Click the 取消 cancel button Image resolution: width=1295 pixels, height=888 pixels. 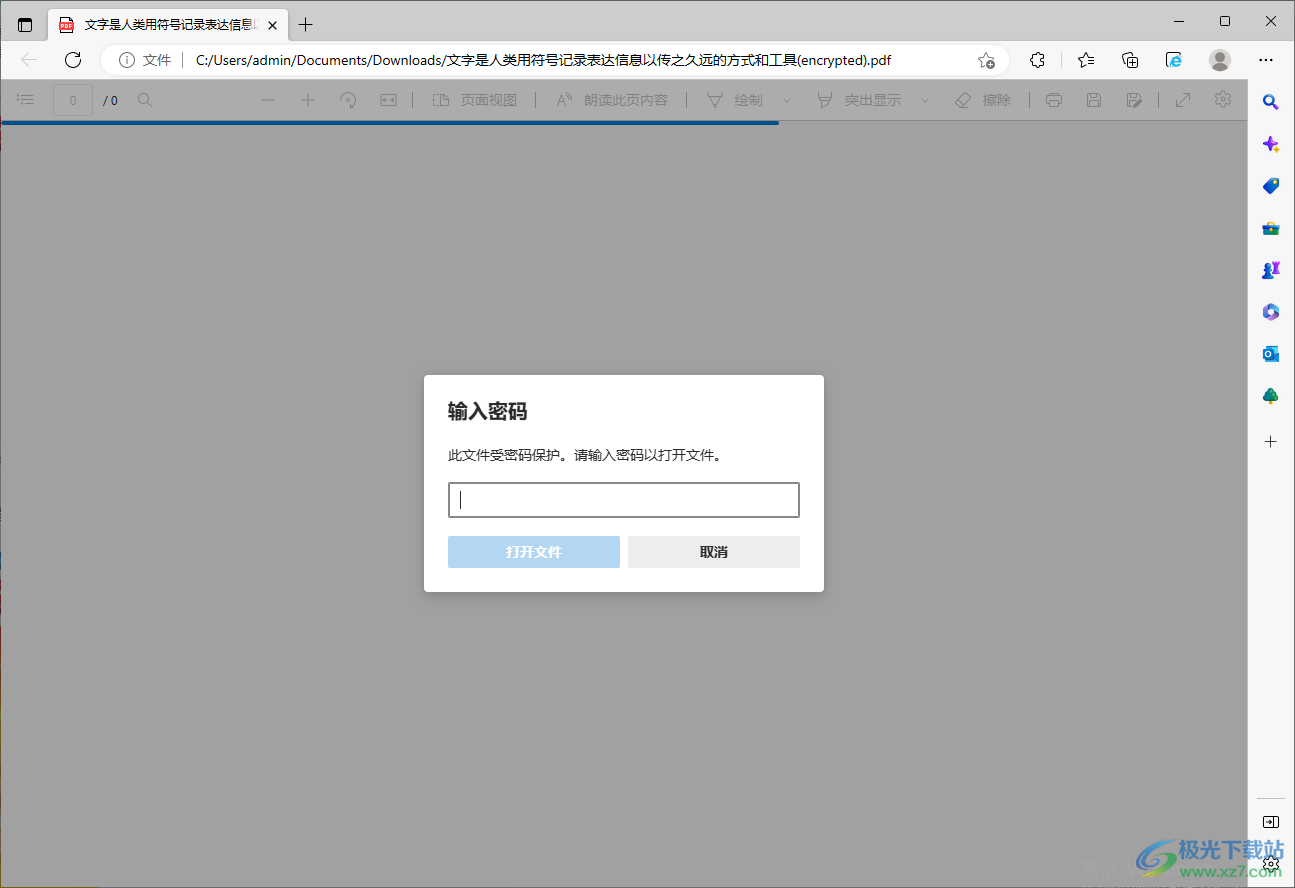click(714, 552)
